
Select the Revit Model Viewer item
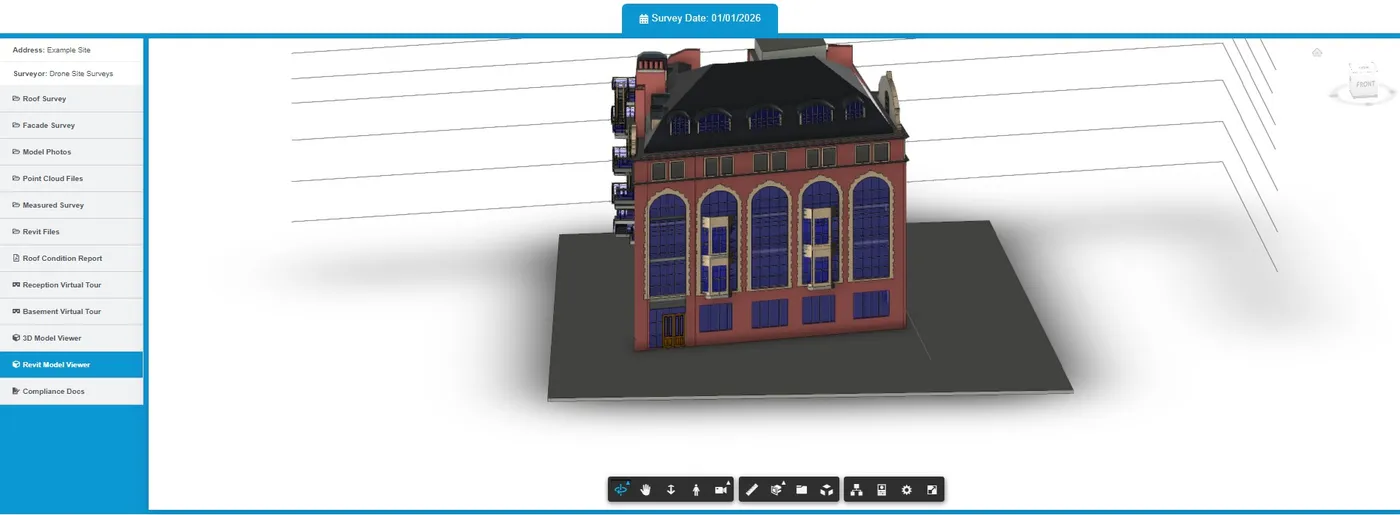pos(71,365)
